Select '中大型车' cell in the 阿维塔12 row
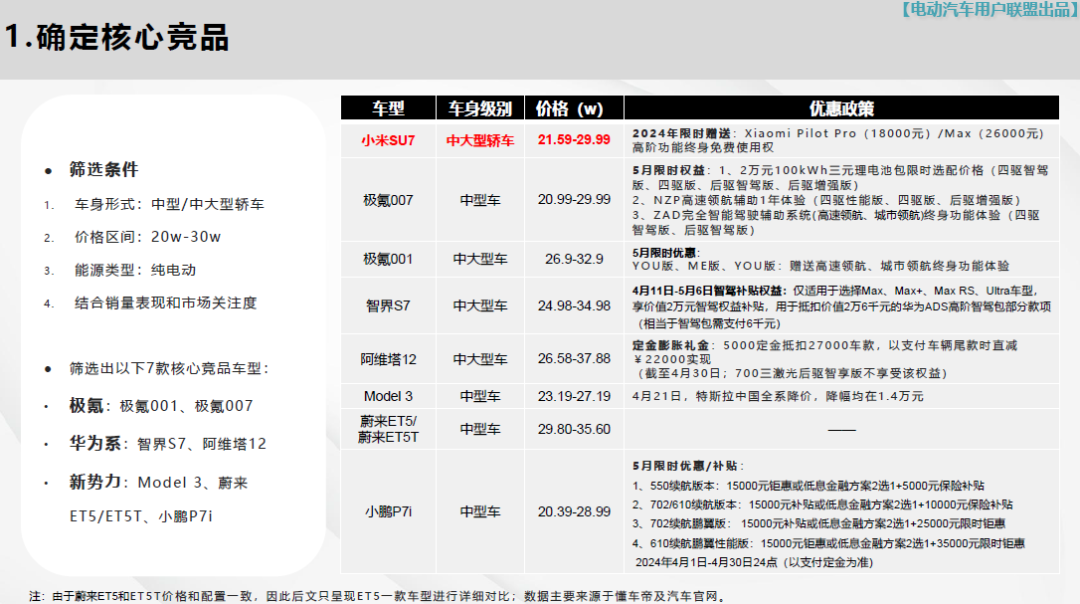 (480, 359)
